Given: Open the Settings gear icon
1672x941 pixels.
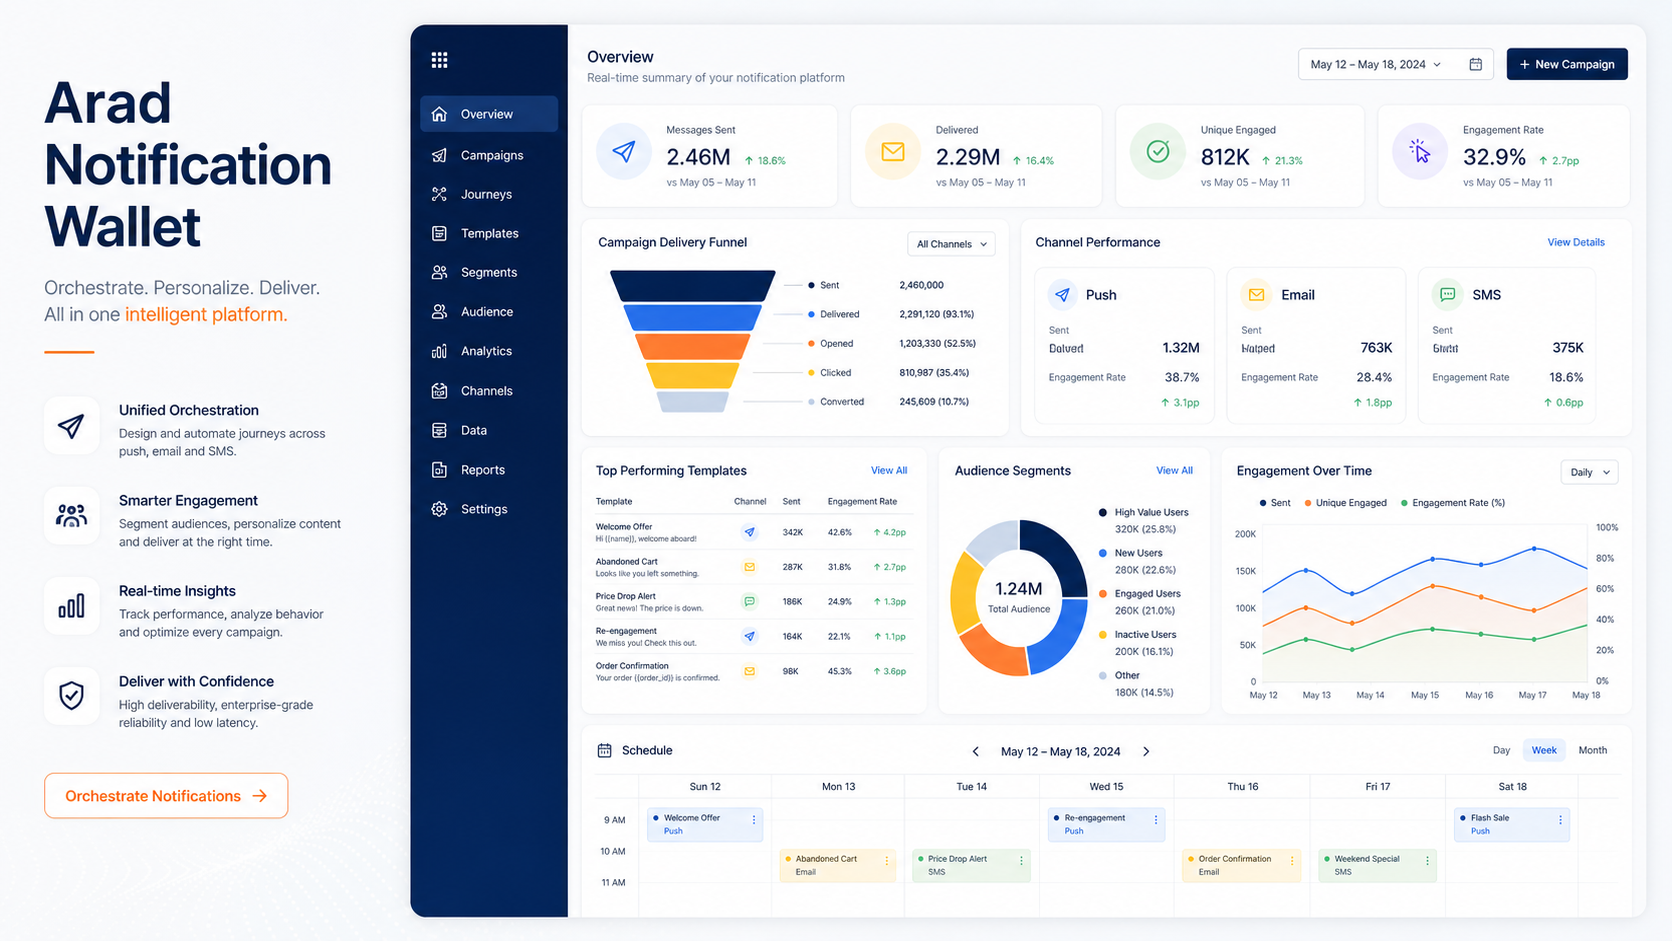Looking at the screenshot, I should tap(439, 509).
